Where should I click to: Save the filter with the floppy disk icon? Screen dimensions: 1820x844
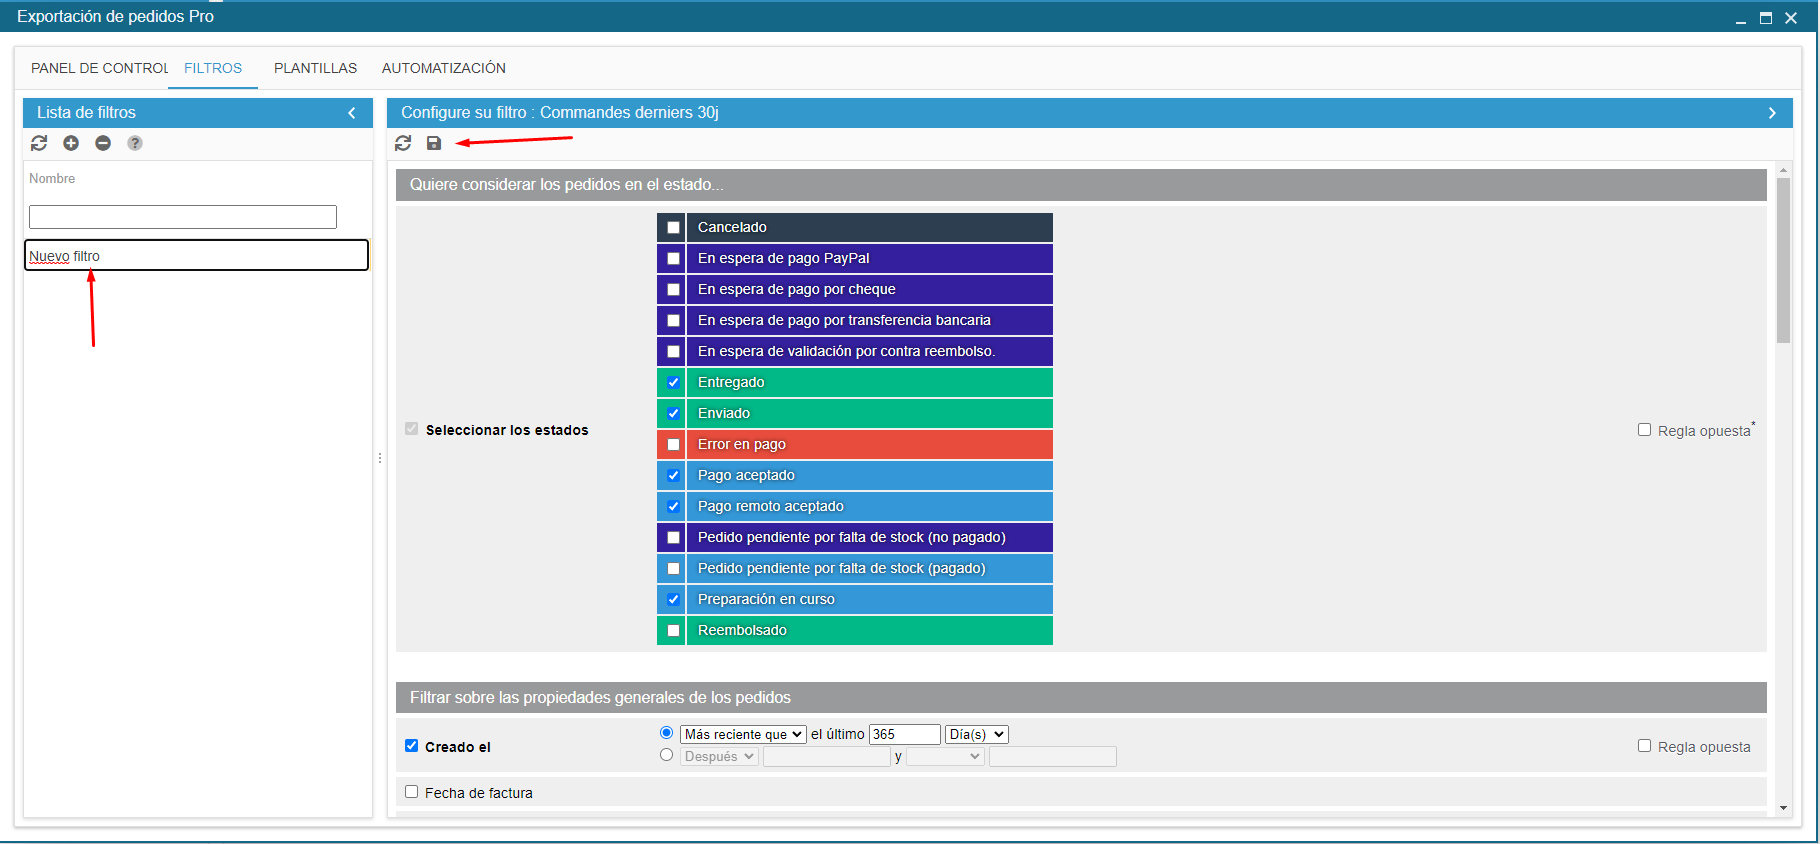(x=434, y=143)
